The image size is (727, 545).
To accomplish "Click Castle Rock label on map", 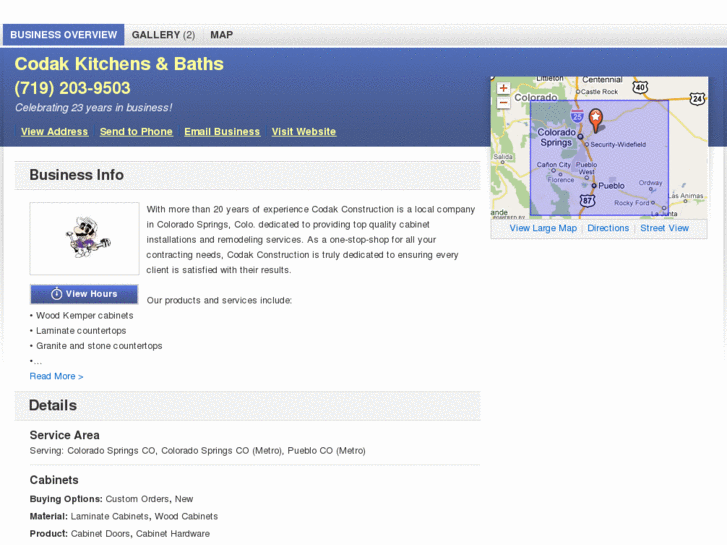I will click(x=599, y=92).
